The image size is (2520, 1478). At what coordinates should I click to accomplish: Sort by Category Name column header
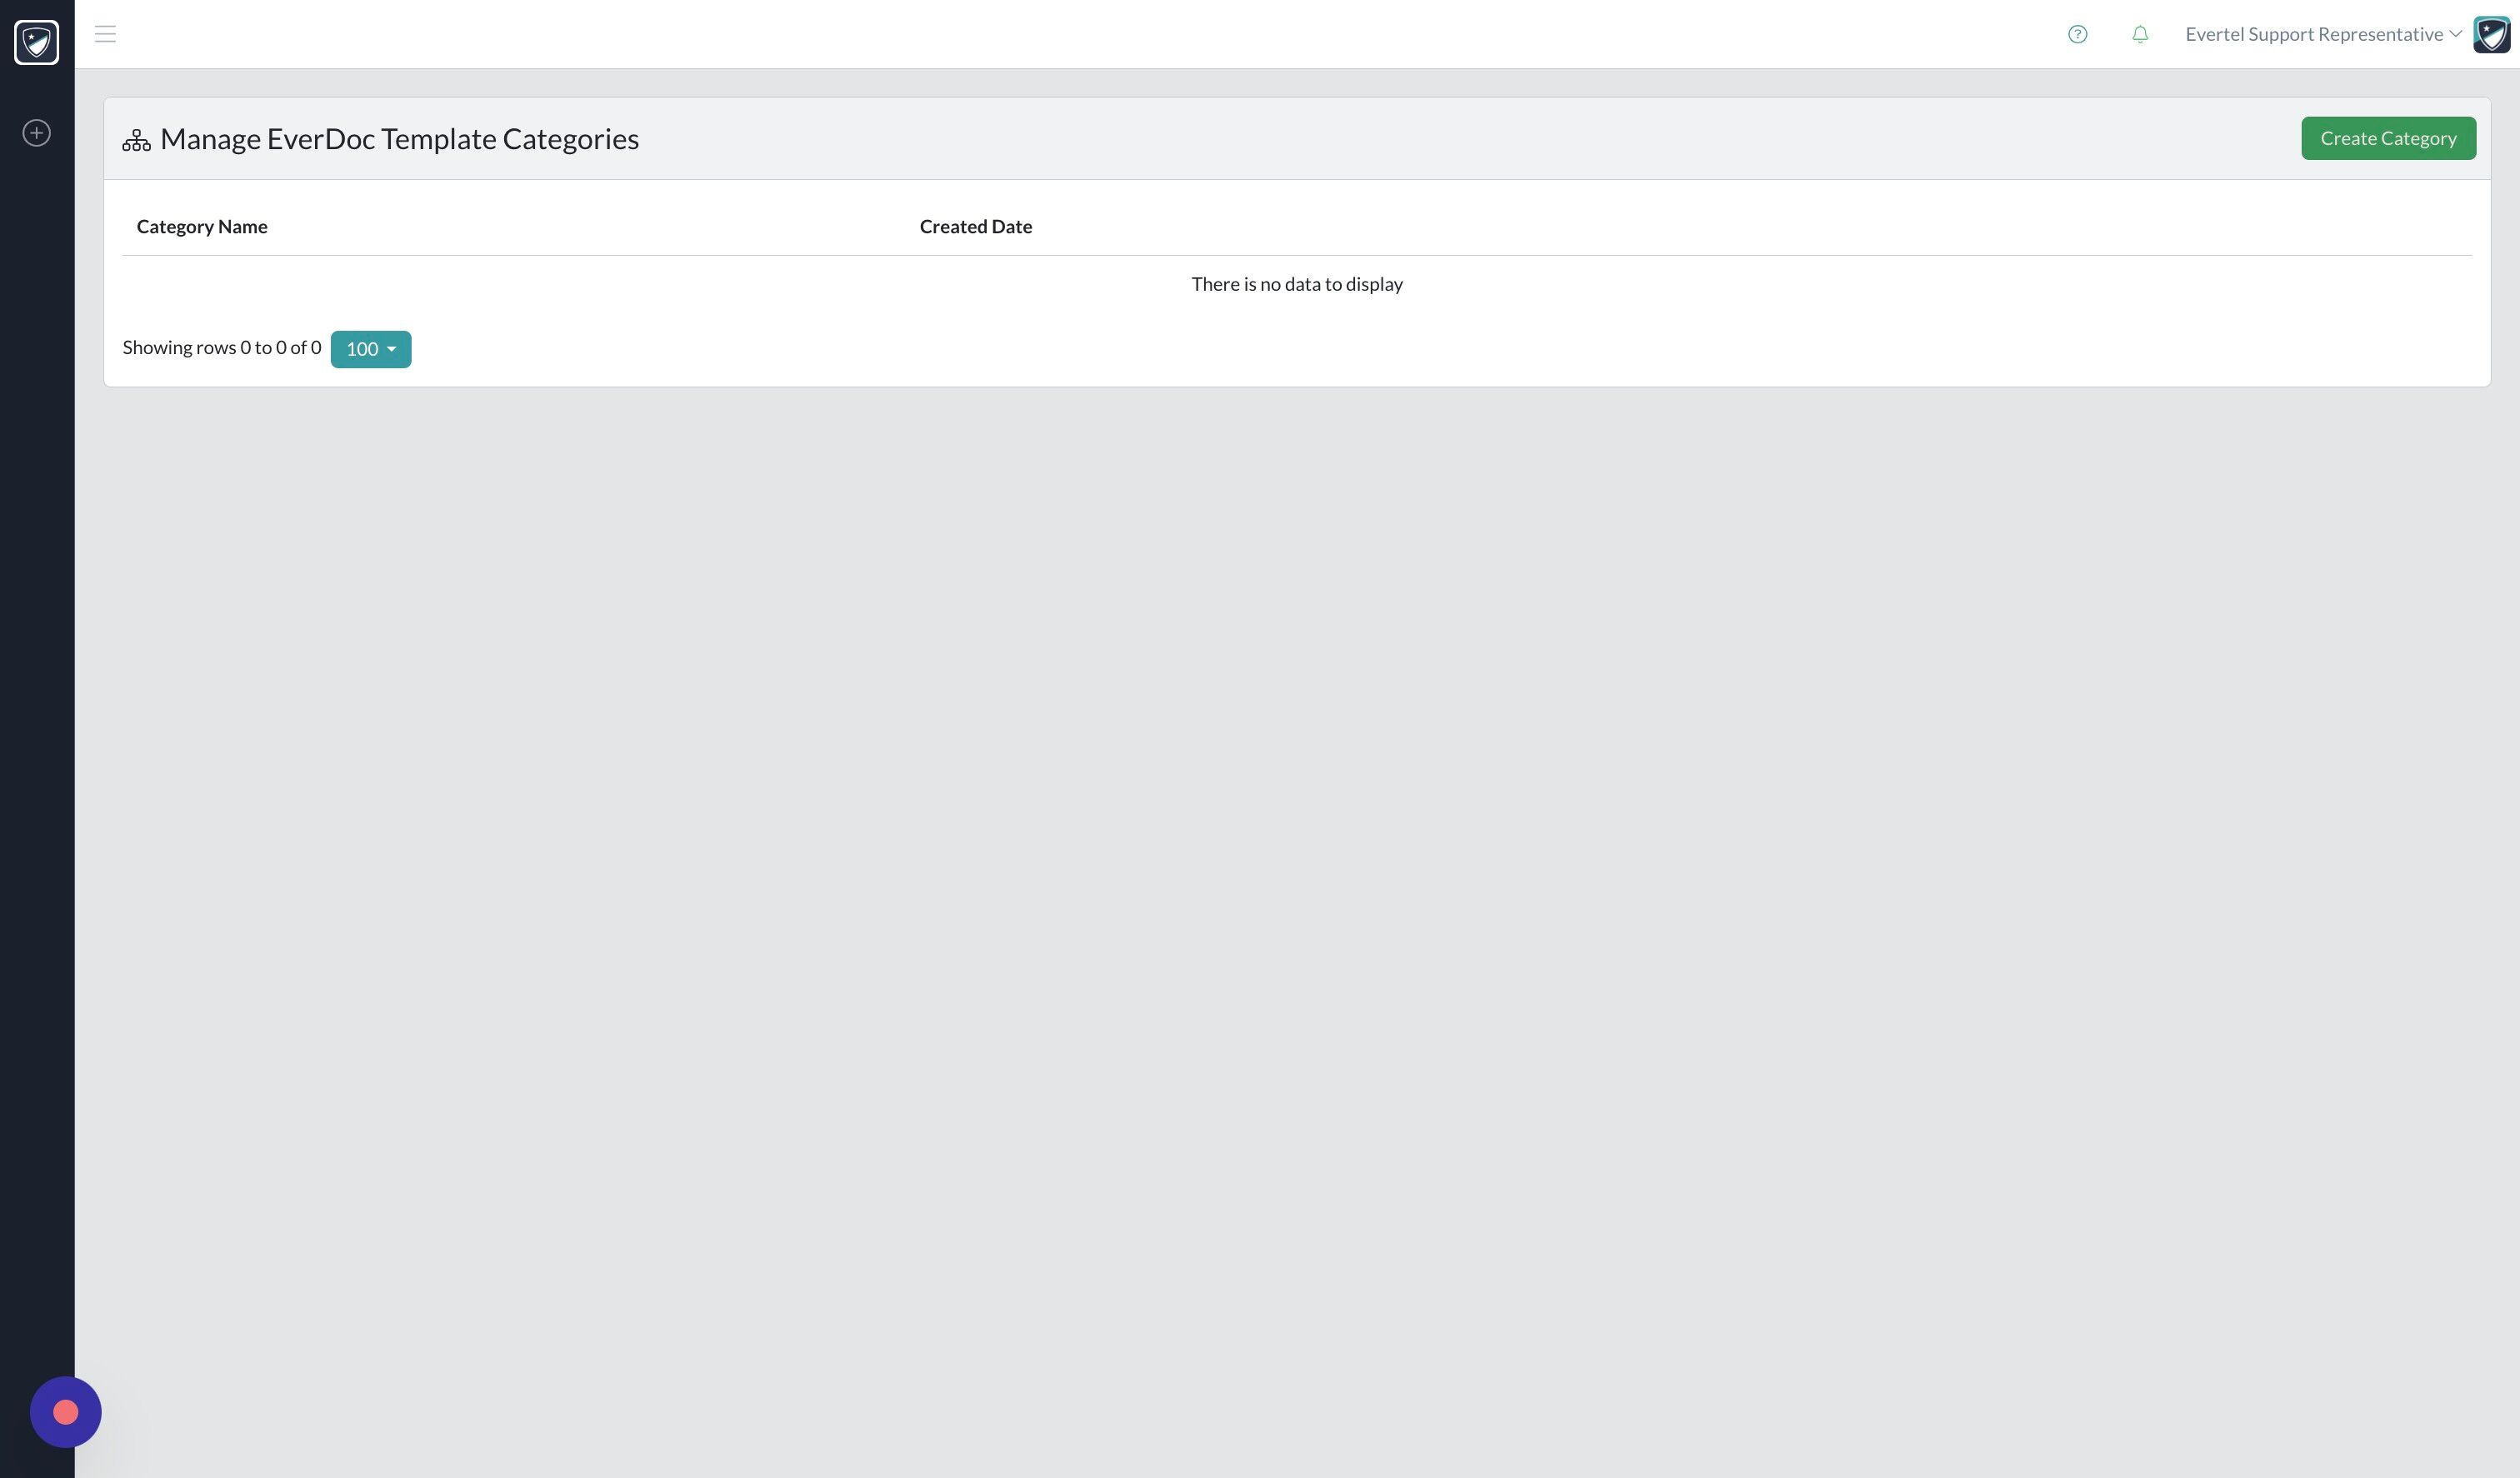[x=202, y=227]
